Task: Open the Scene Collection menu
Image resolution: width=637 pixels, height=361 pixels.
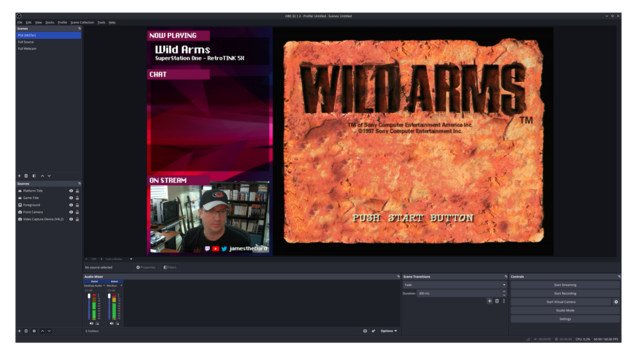Action: click(82, 22)
